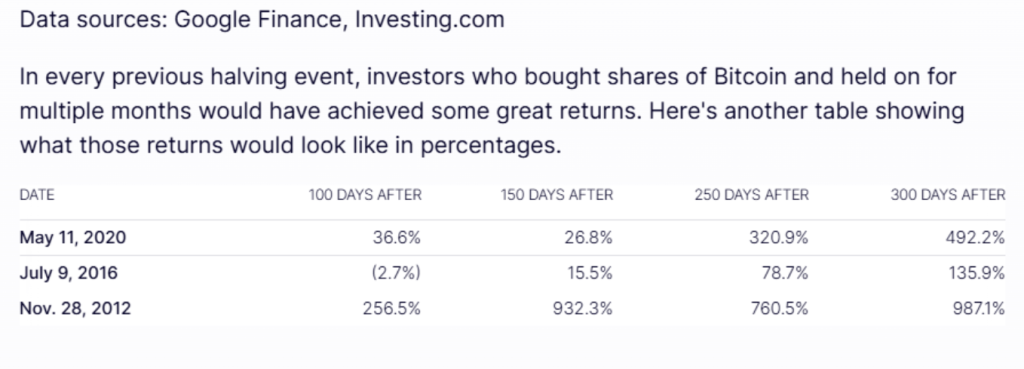Click the 135.9% cell value

pos(976,273)
